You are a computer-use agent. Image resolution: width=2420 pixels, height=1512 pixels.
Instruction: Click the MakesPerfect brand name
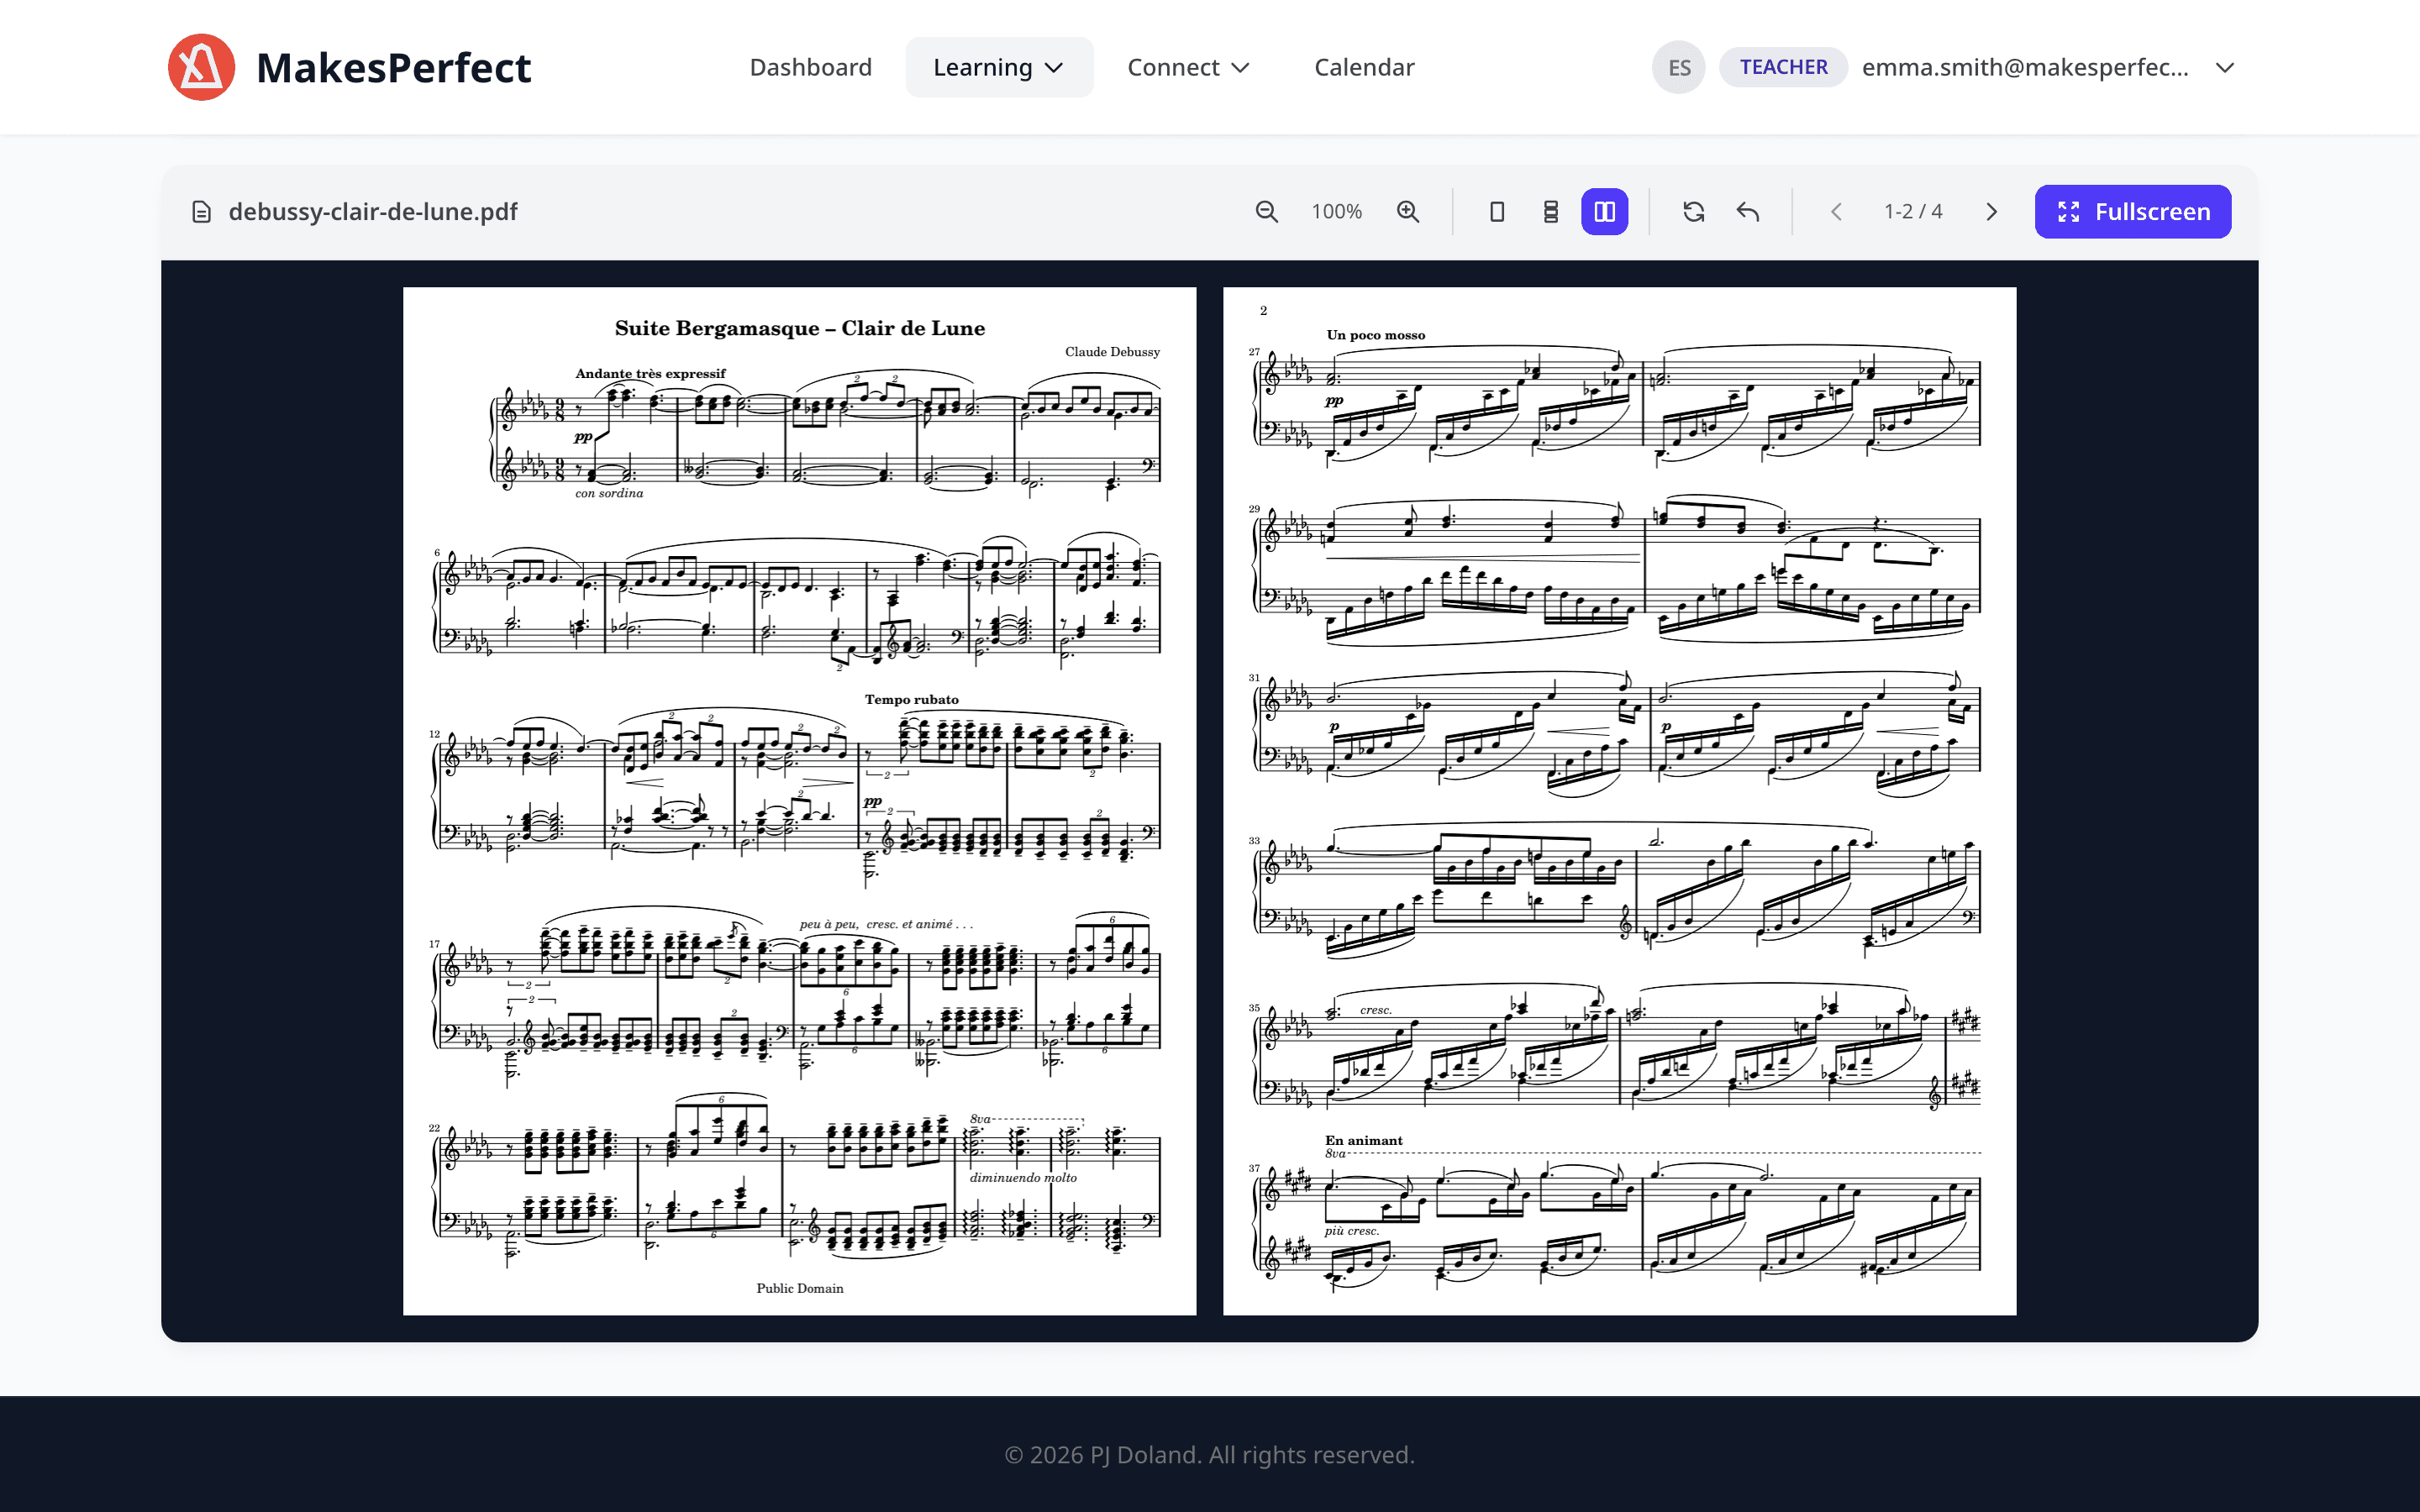pyautogui.click(x=393, y=67)
